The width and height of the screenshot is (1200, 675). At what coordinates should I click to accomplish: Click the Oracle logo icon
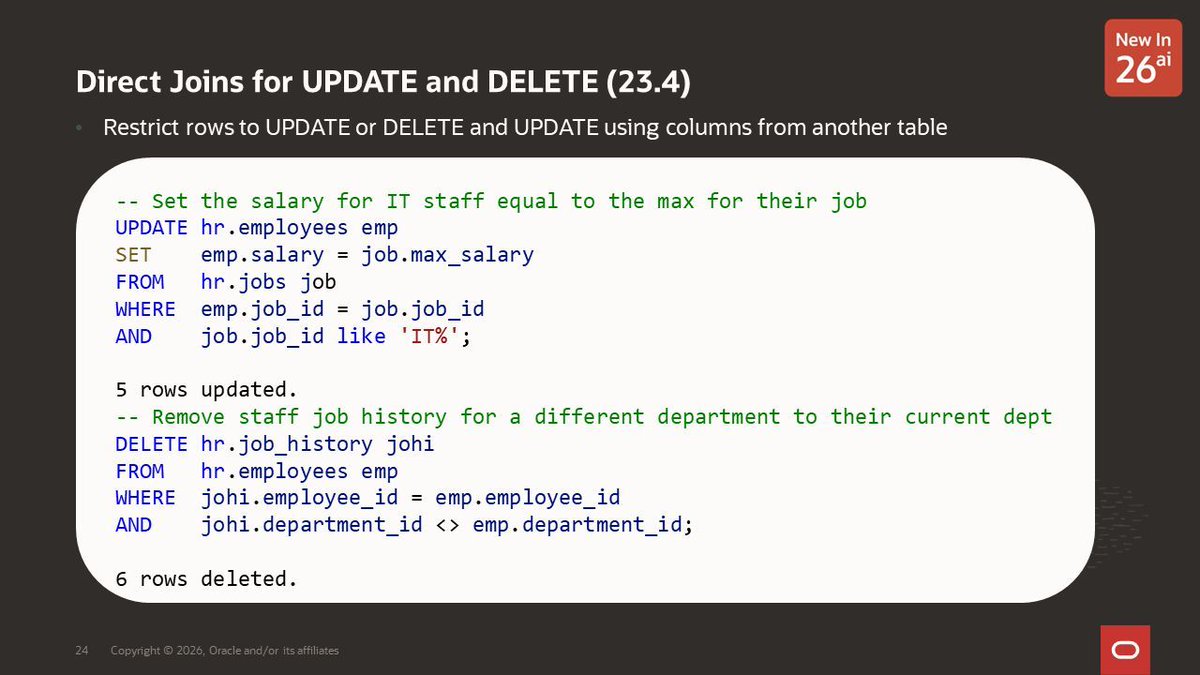coord(1125,650)
